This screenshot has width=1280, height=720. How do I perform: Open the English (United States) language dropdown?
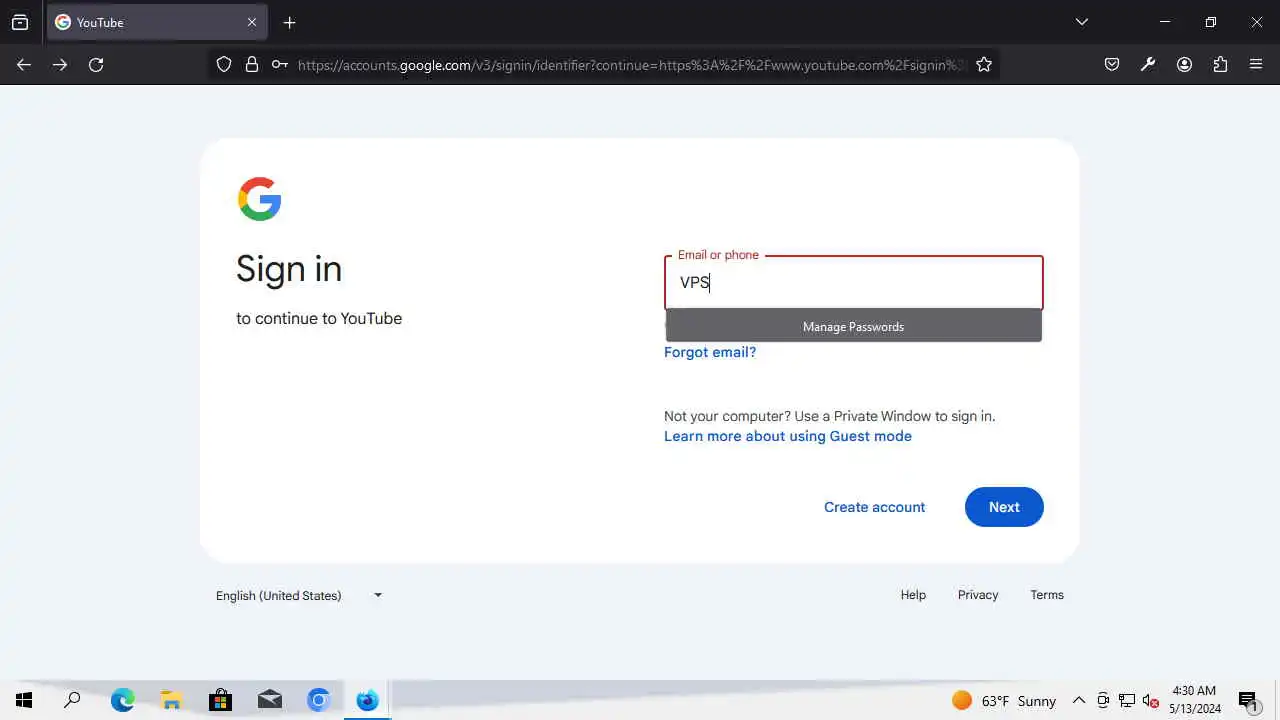299,595
